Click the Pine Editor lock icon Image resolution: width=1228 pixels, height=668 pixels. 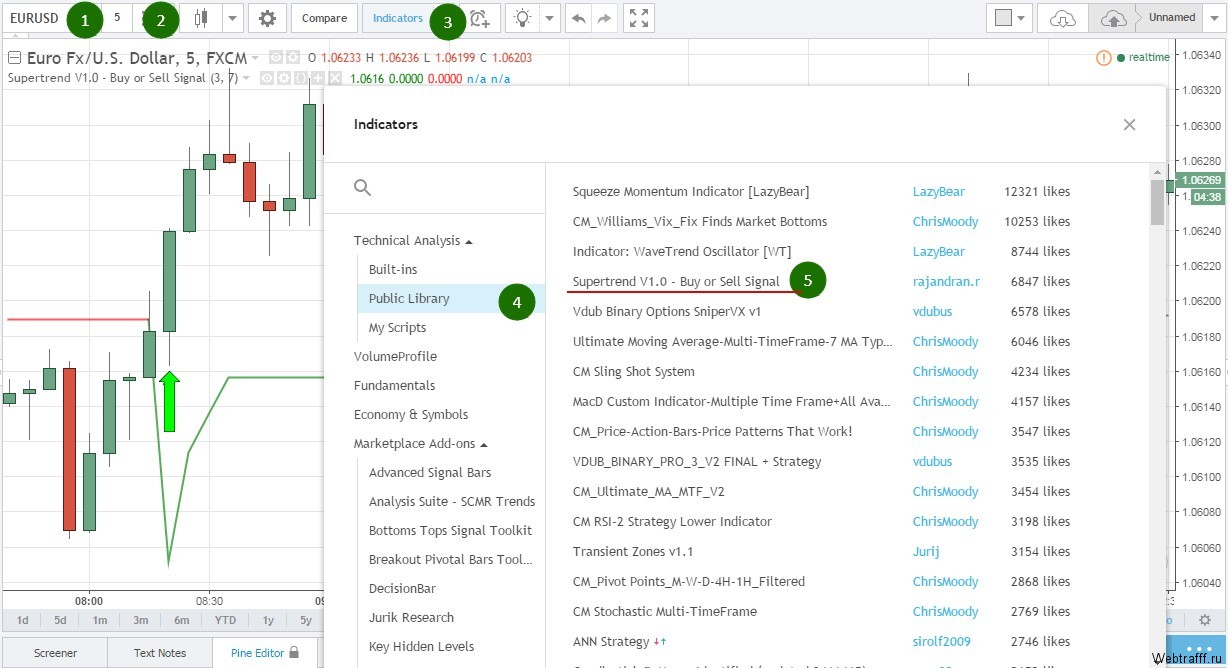tap(294, 652)
